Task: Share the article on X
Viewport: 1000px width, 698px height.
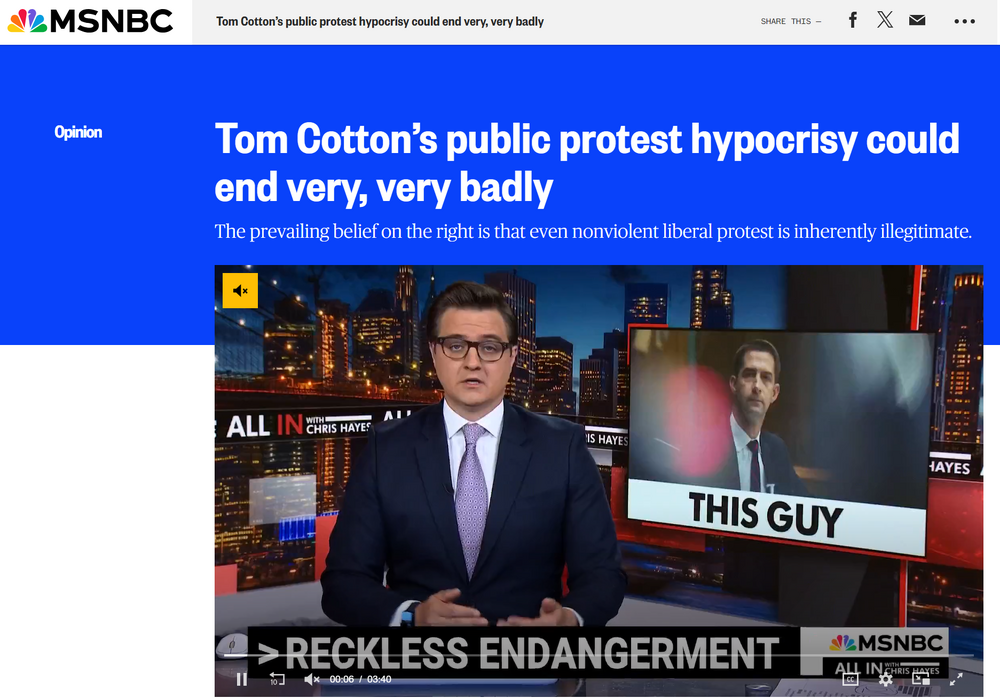Action: pos(885,20)
